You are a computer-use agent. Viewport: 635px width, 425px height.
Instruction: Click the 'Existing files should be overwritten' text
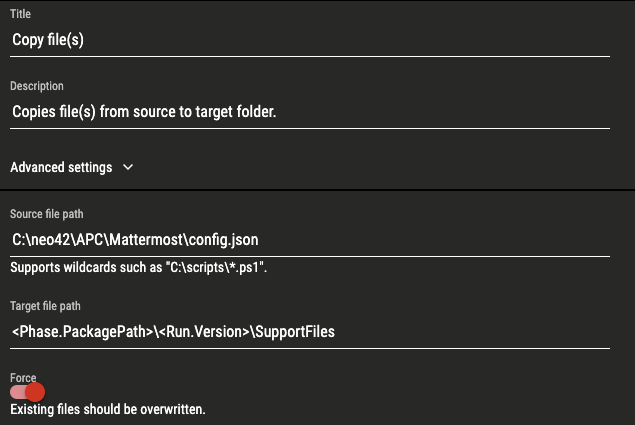[108, 409]
